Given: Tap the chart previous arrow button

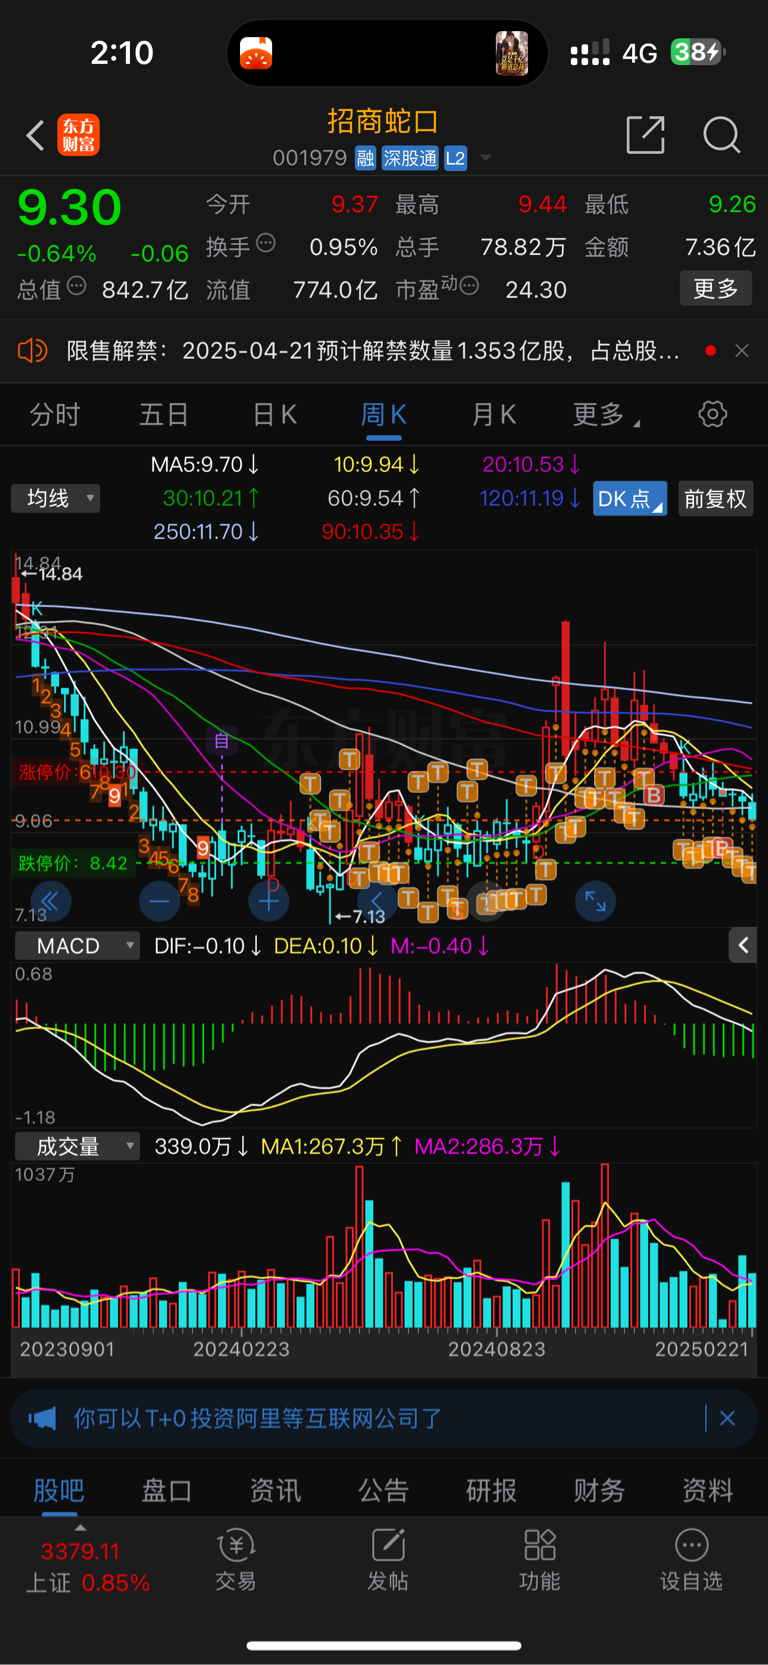Looking at the screenshot, I should point(377,901).
